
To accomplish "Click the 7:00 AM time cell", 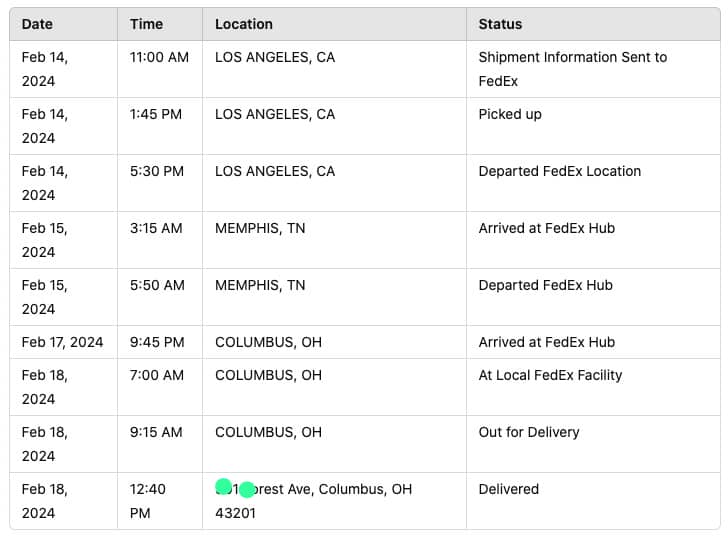I will click(157, 375).
